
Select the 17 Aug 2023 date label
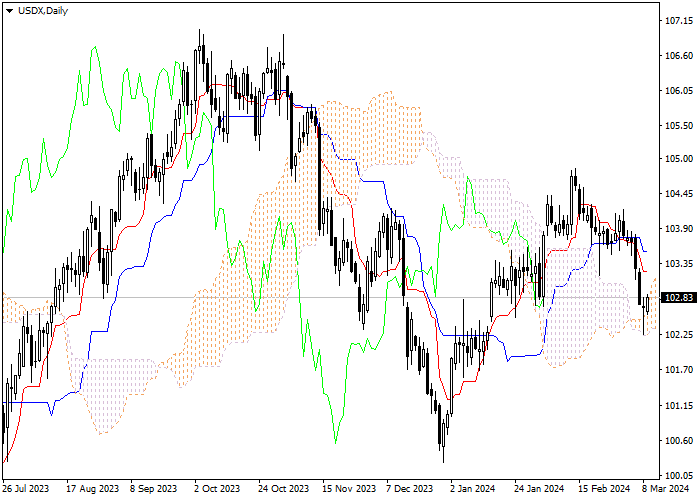point(93,489)
